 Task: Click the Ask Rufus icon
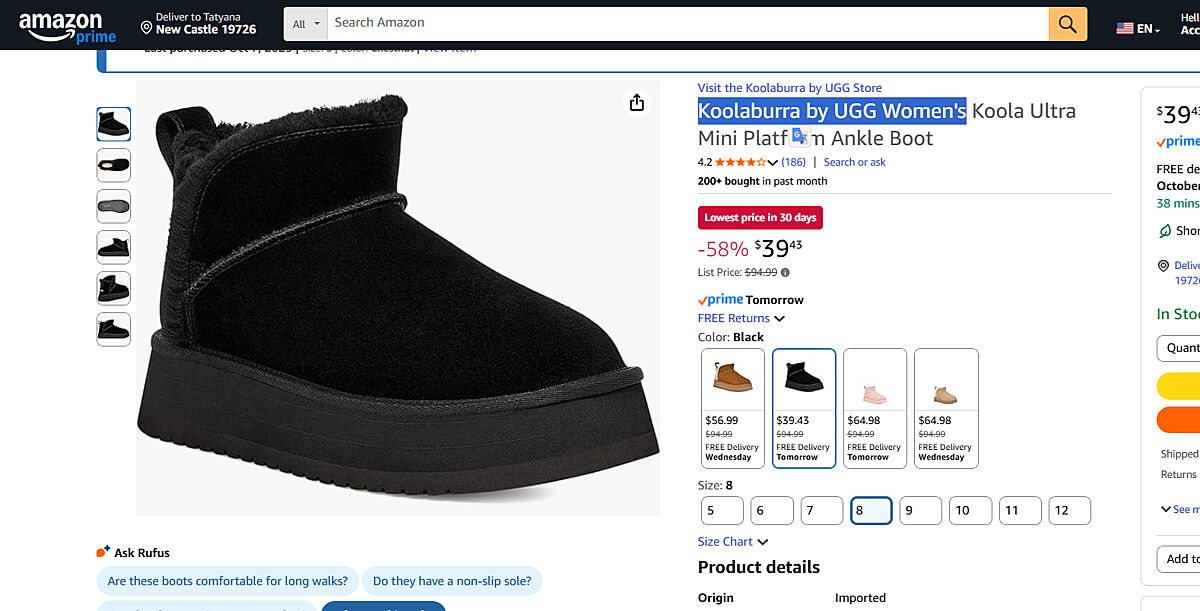point(102,552)
